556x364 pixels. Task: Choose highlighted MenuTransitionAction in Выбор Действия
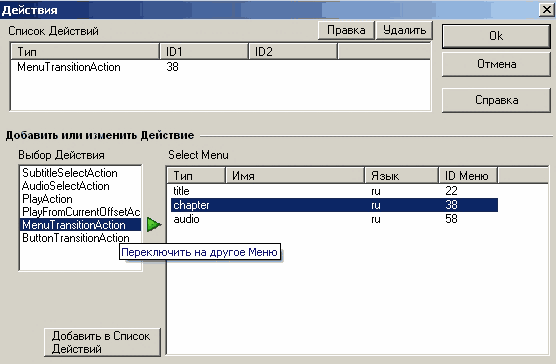pyautogui.click(x=81, y=225)
